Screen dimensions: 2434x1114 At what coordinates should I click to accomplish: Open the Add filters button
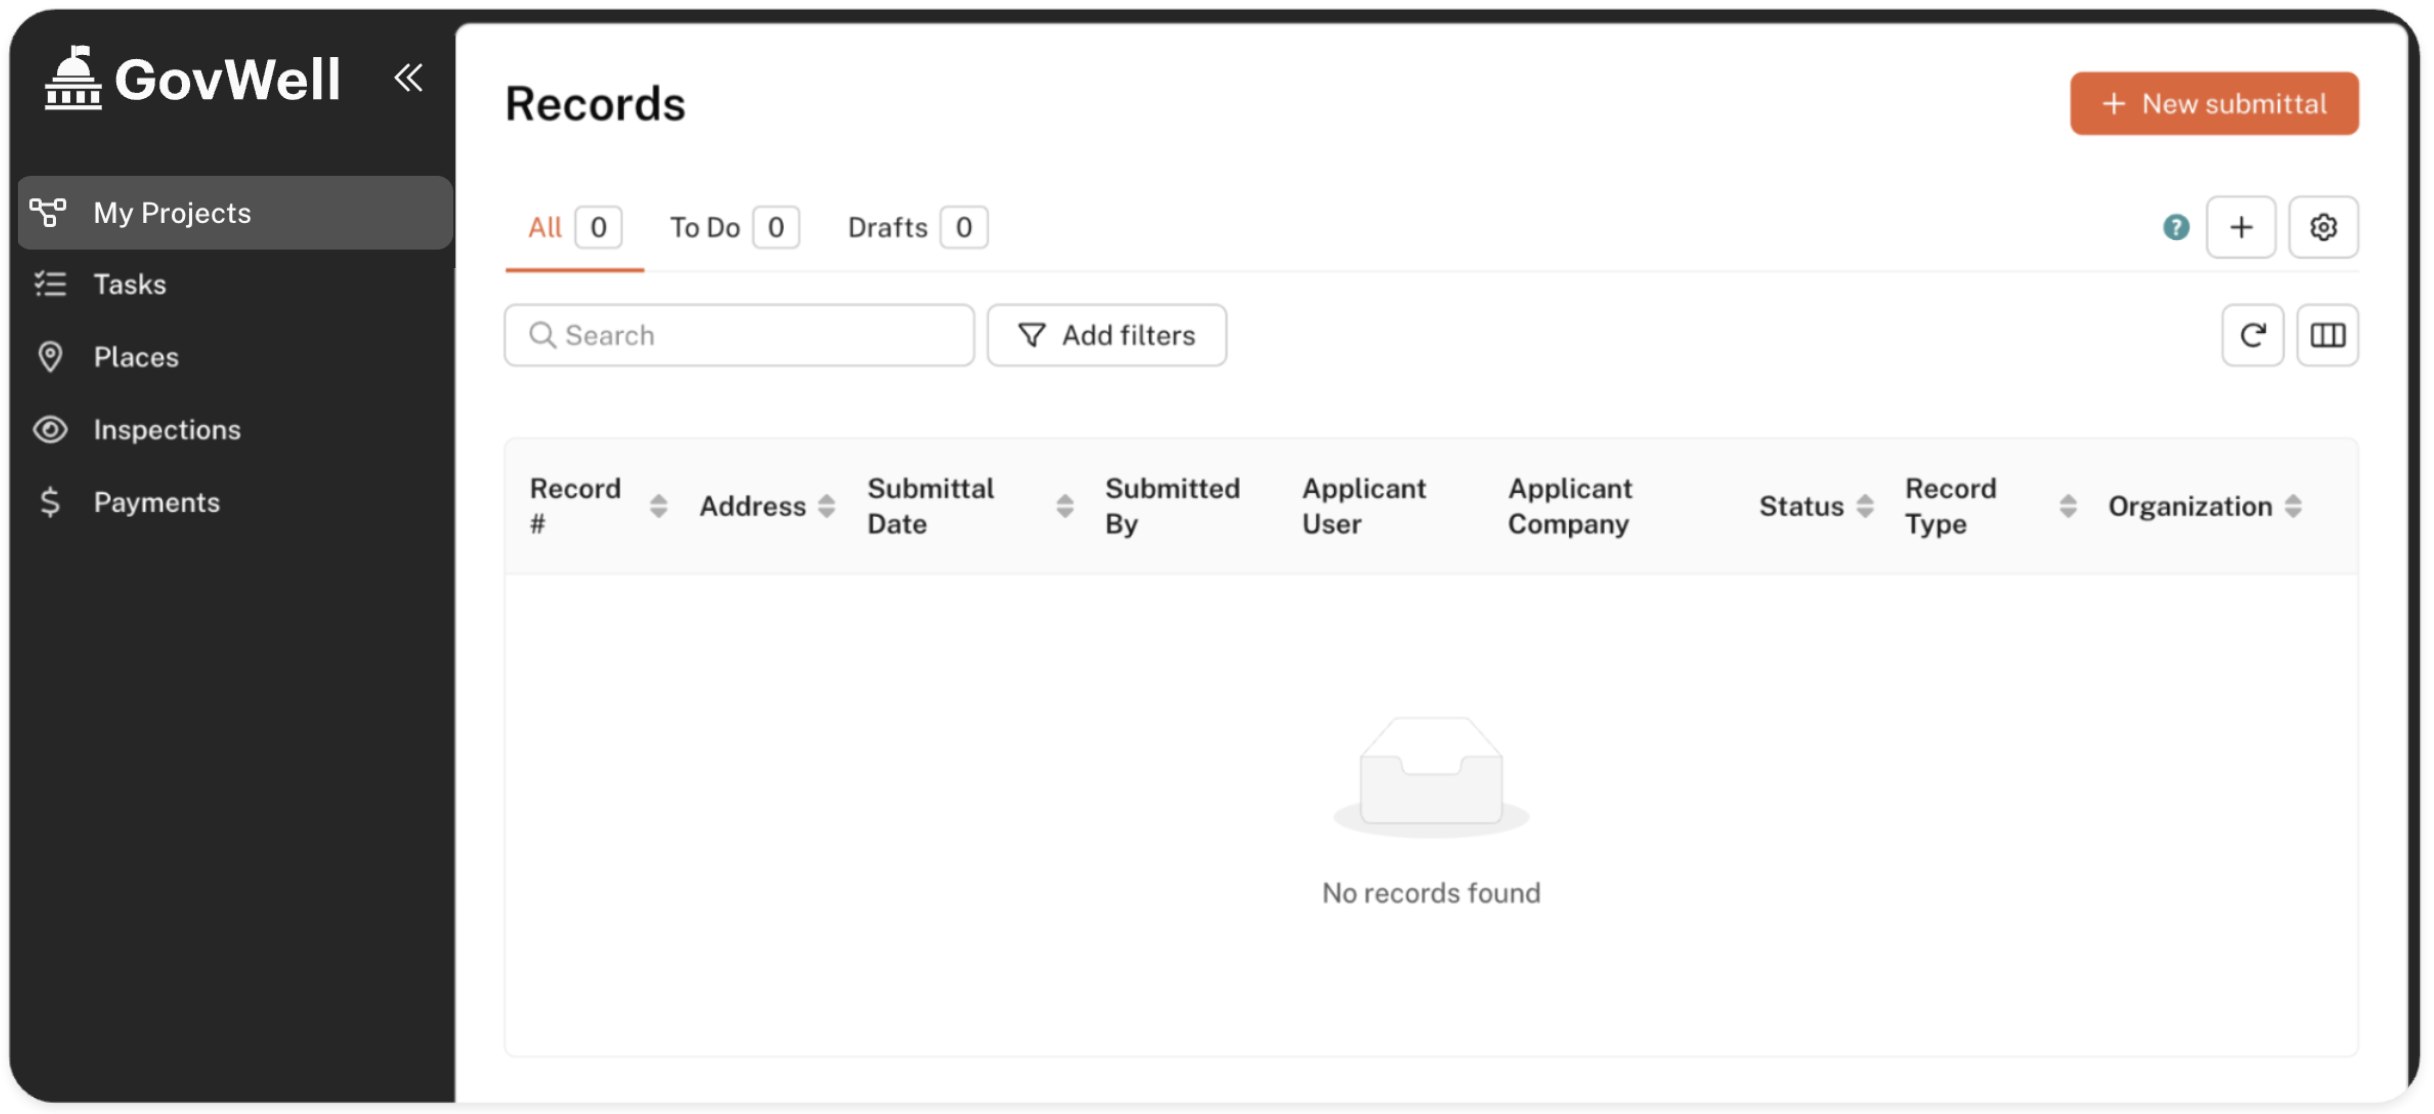click(x=1106, y=335)
